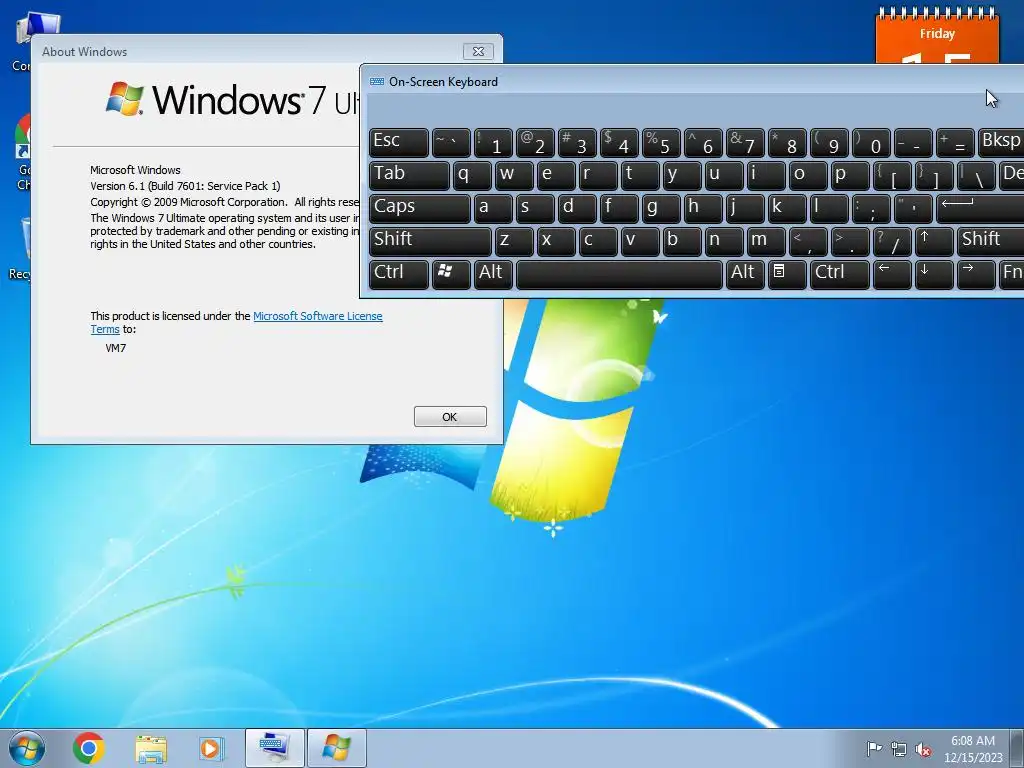Viewport: 1024px width, 768px height.
Task: Click the muted volume tray icon
Action: coord(923,749)
